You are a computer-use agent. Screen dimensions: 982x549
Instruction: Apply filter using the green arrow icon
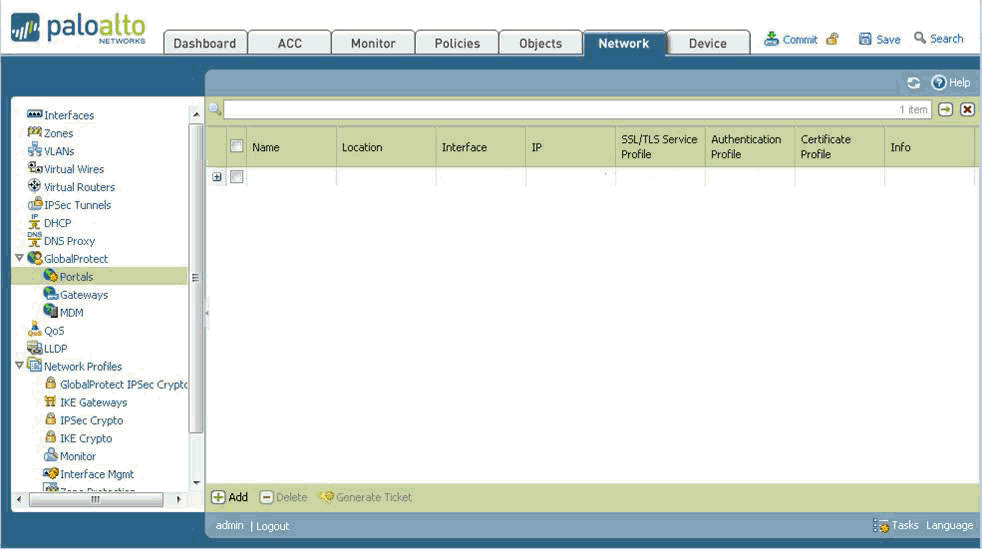pyautogui.click(x=945, y=109)
